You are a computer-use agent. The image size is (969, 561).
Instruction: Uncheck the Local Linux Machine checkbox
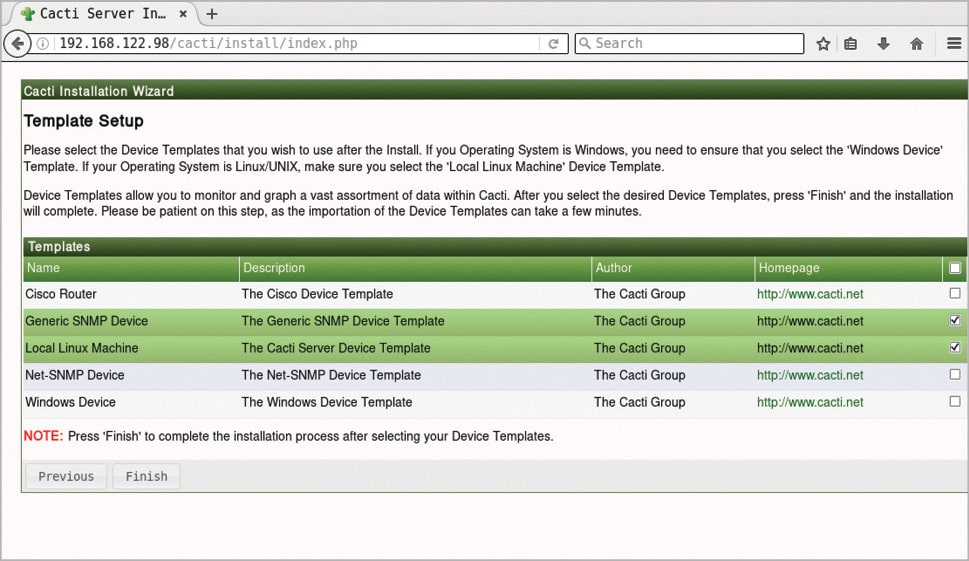point(955,348)
